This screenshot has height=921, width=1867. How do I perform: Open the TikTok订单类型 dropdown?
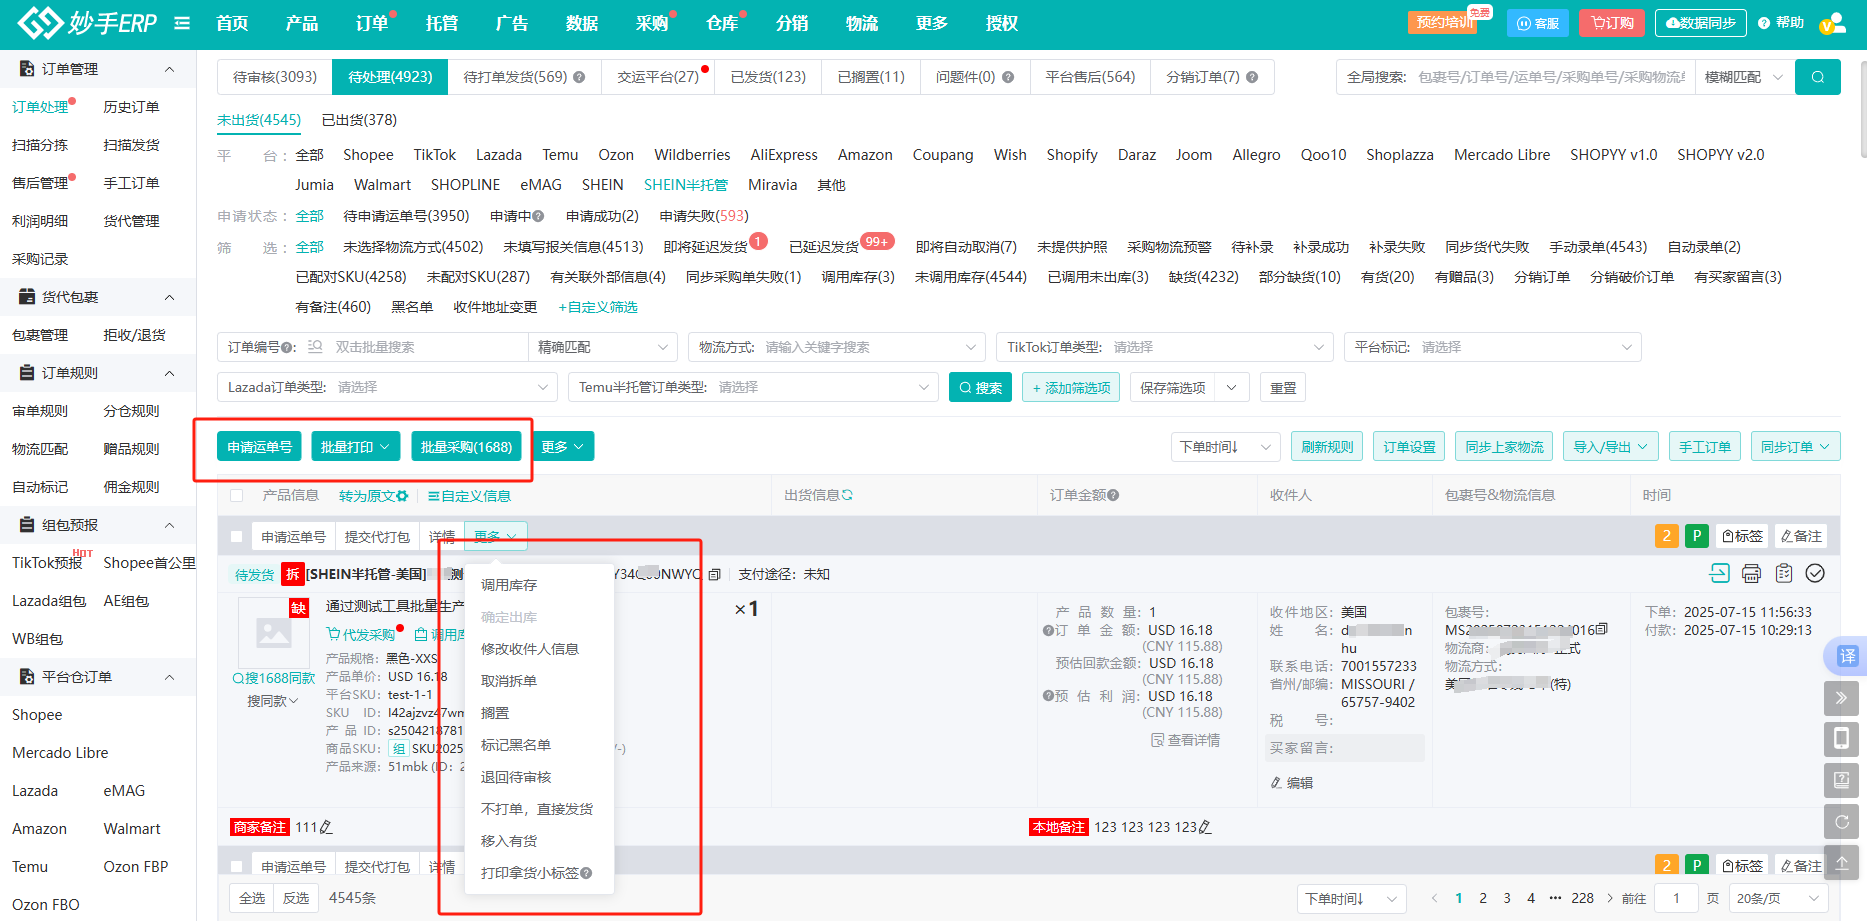(x=1165, y=347)
